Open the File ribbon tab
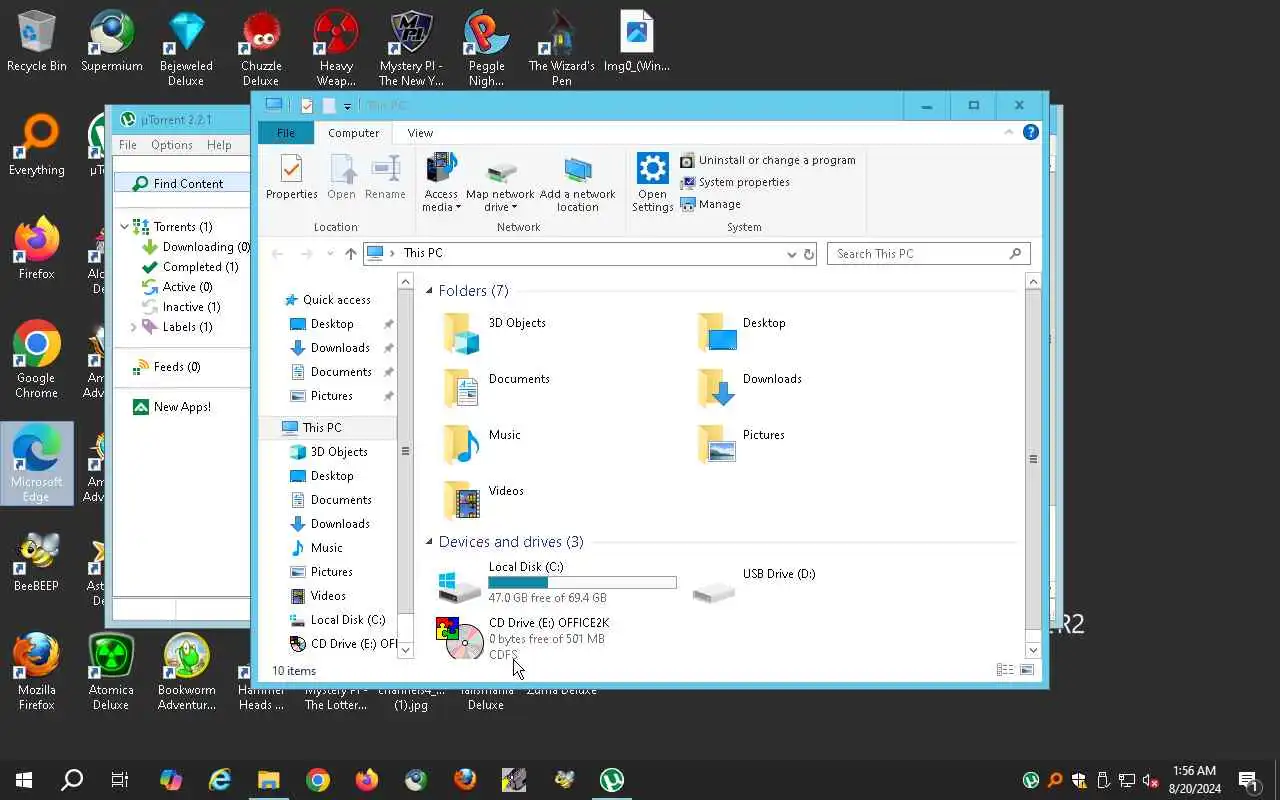Viewport: 1280px width, 800px height. [x=286, y=133]
